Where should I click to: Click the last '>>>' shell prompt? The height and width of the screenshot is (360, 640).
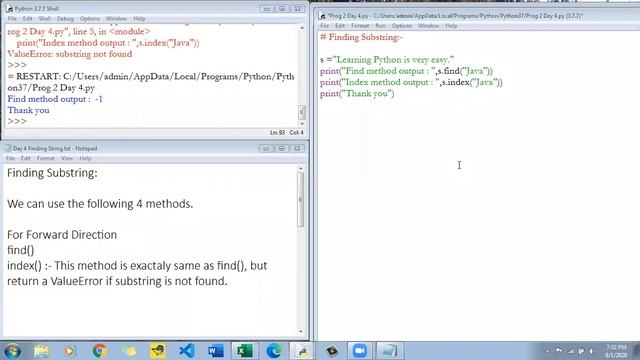tap(17, 122)
